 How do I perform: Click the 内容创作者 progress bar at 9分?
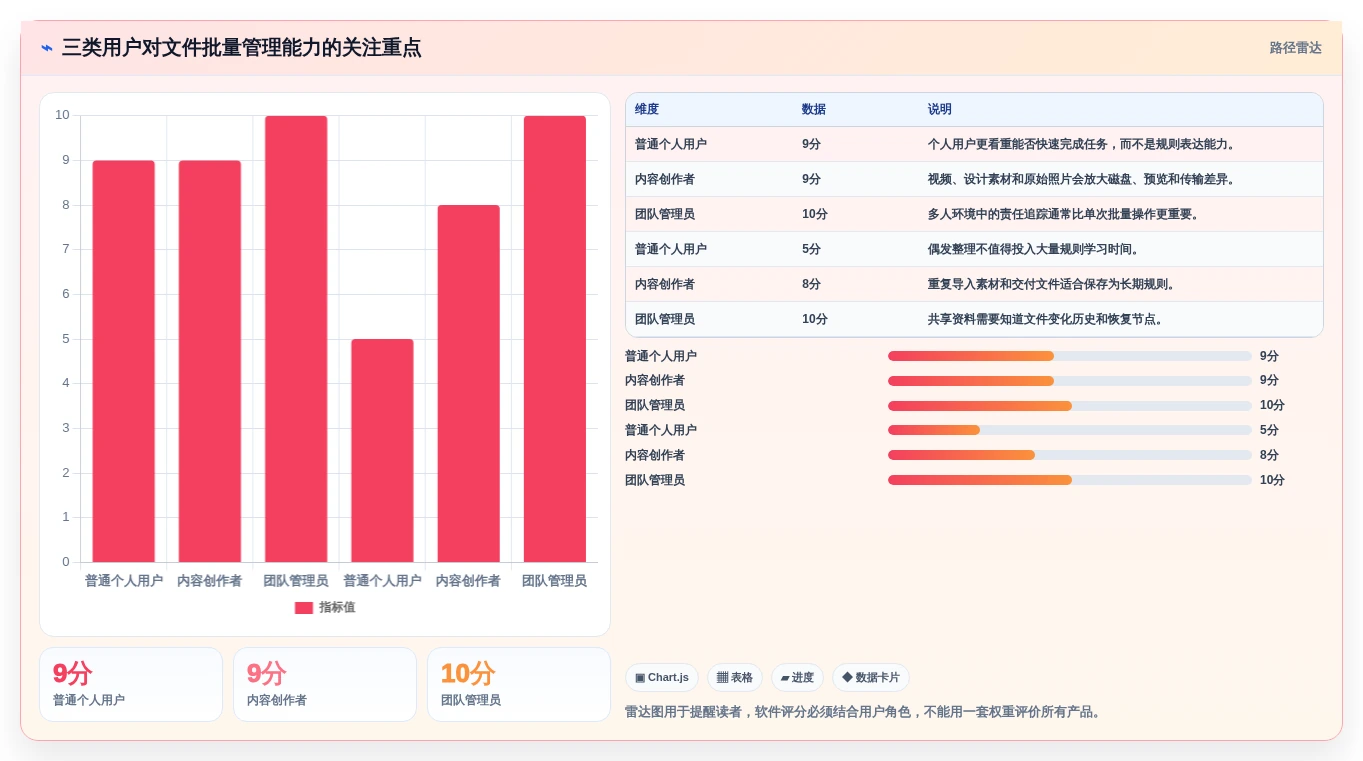point(1070,381)
